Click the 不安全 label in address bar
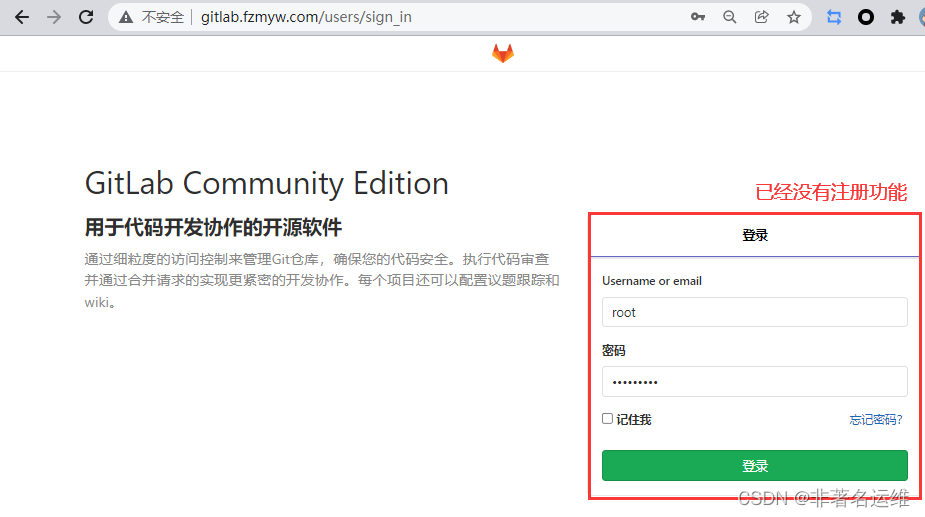Viewport: 925px width, 517px height. click(x=163, y=17)
